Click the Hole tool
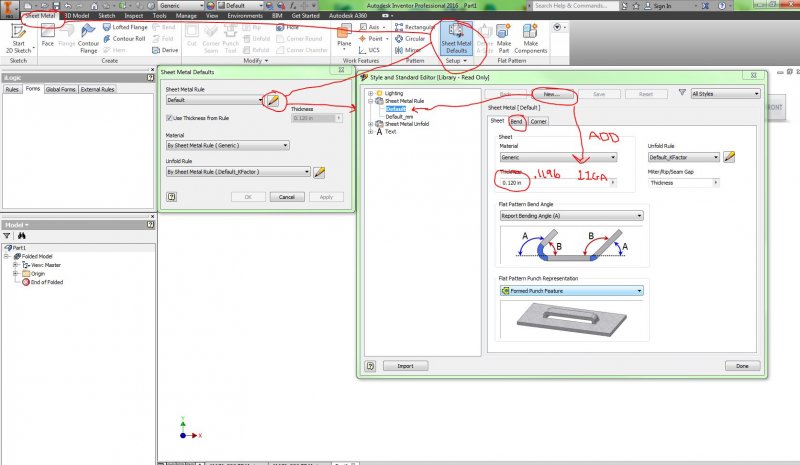Viewport: 800px width, 465px height. click(x=288, y=27)
